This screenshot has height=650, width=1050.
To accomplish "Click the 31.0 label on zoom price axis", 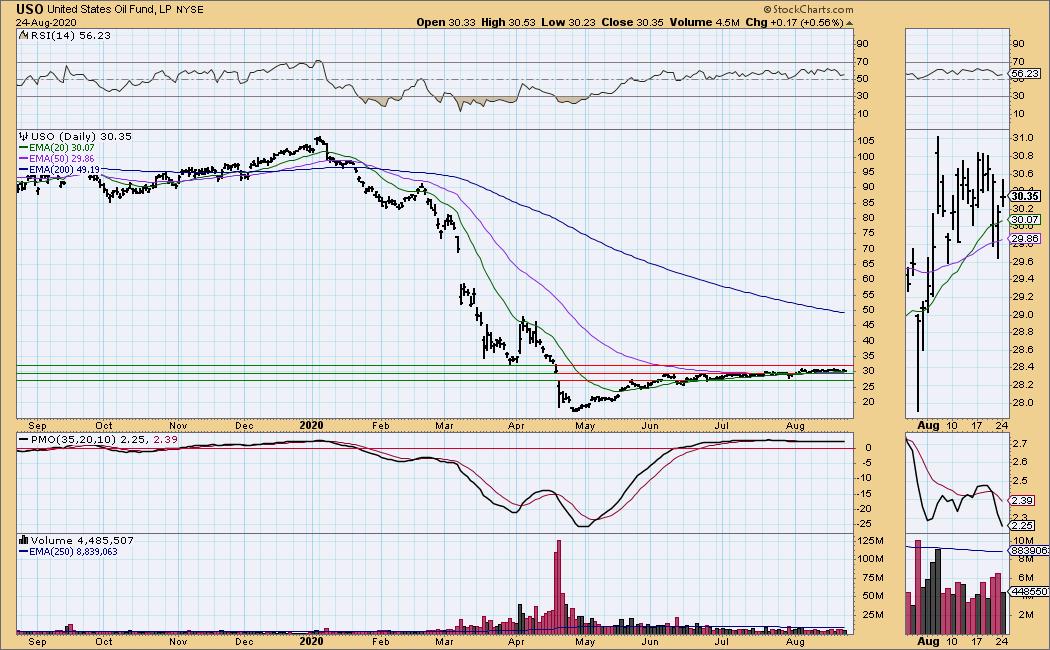I will coord(1023,138).
